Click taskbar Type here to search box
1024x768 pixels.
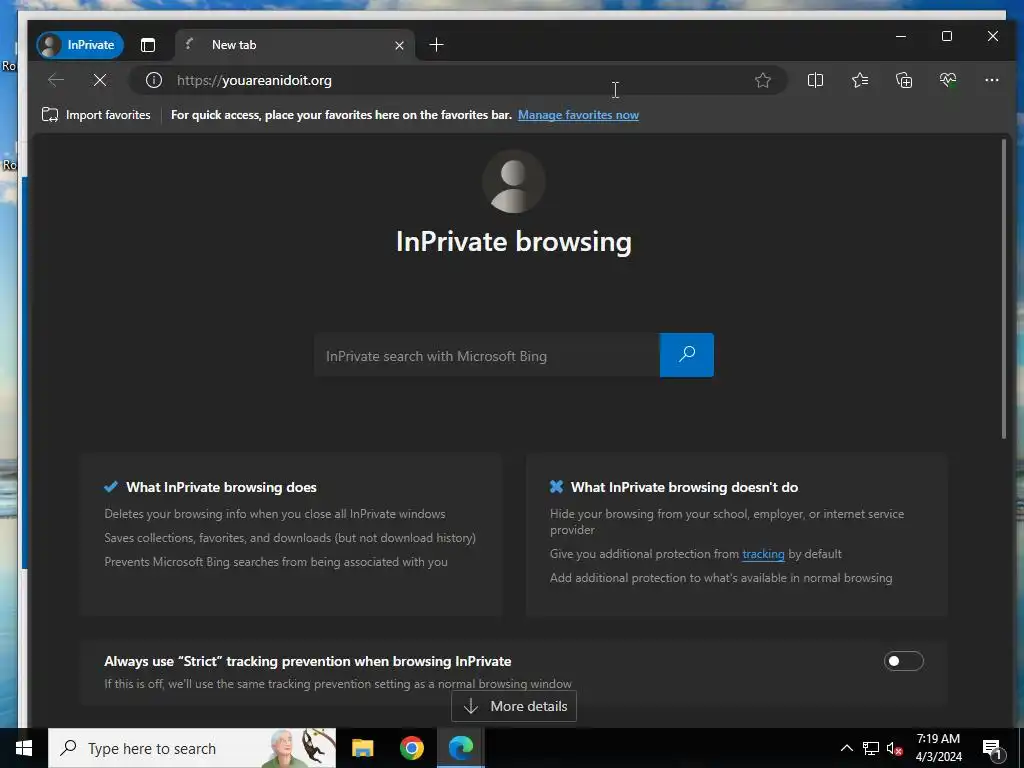coord(192,748)
